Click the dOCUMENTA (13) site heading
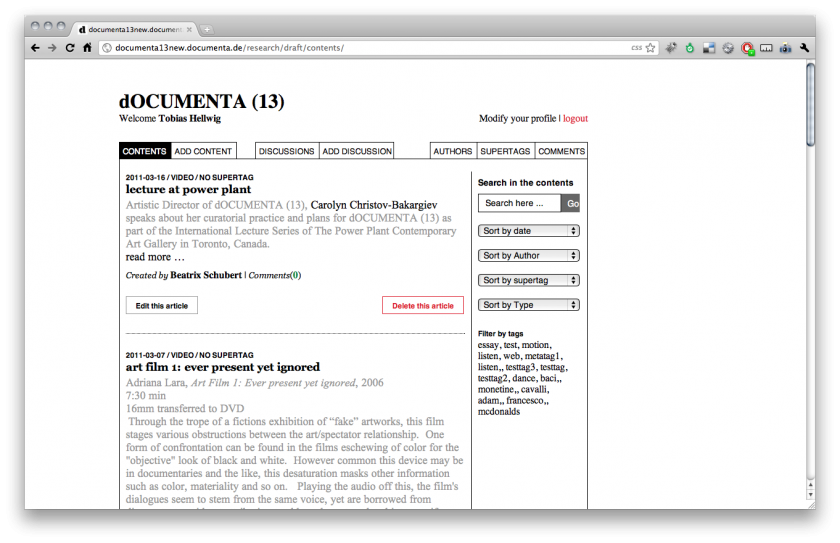This screenshot has width=840, height=543. click(x=201, y=101)
